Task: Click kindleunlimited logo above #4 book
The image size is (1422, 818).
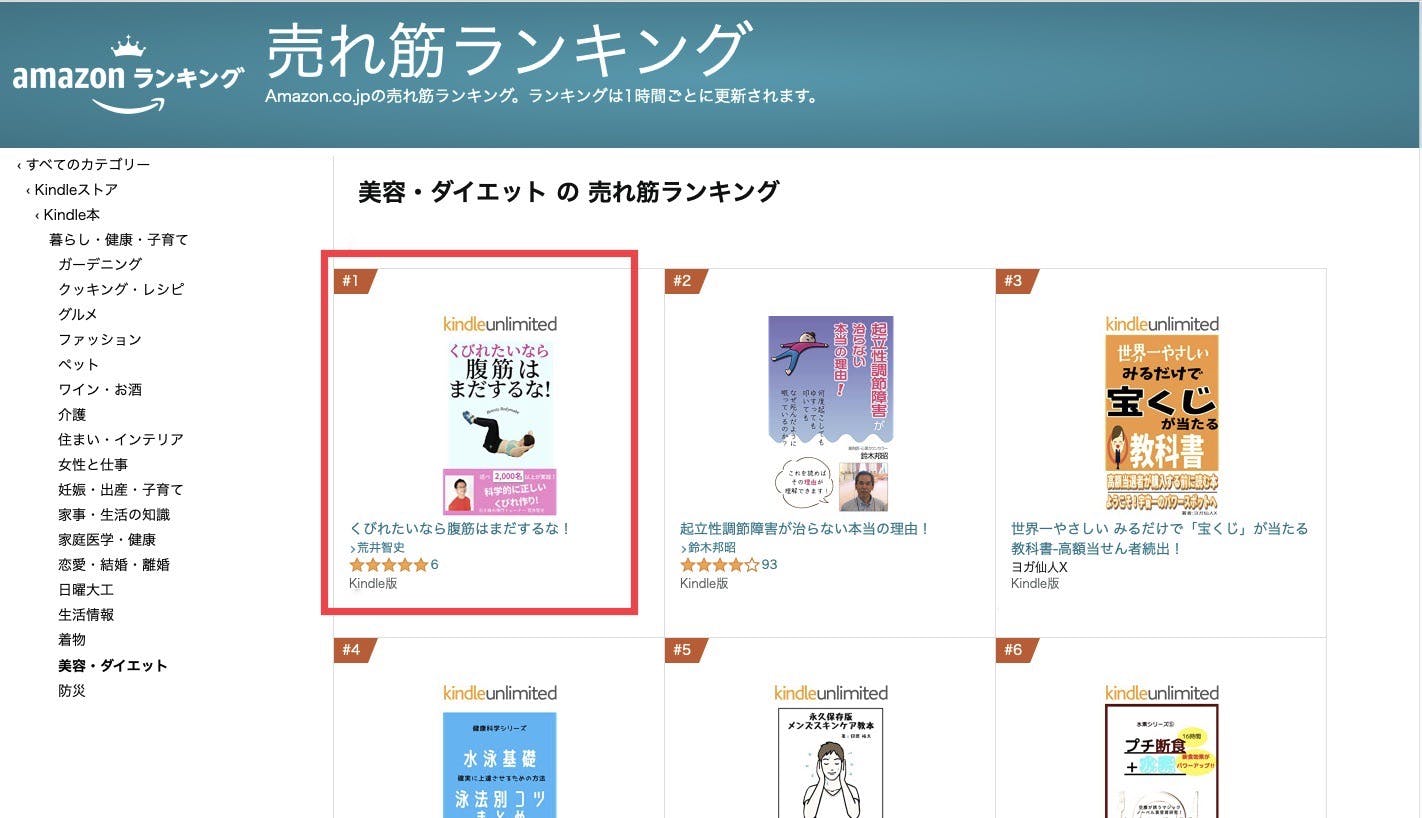Action: coord(500,693)
